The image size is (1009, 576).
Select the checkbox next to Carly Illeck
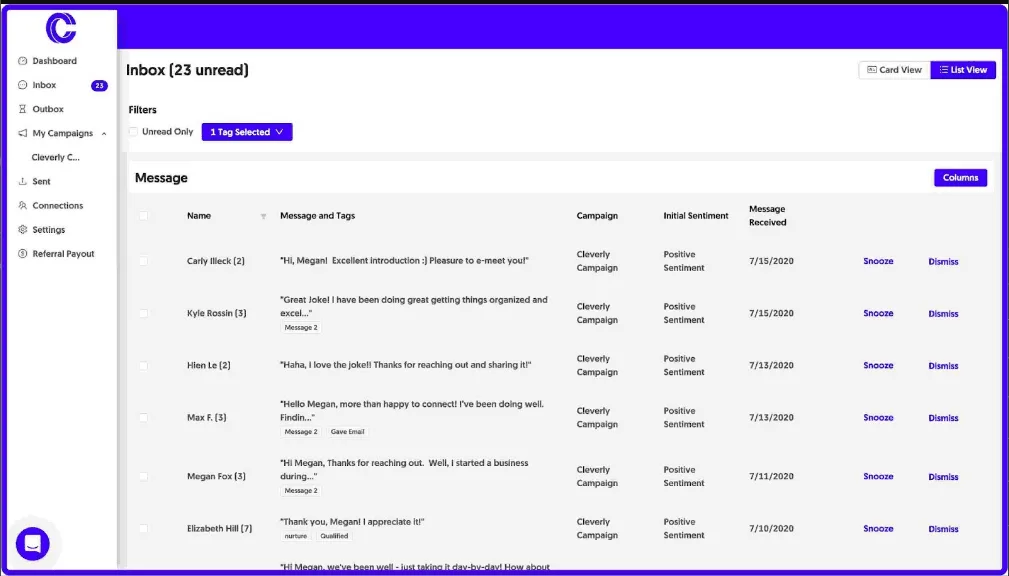coord(145,261)
